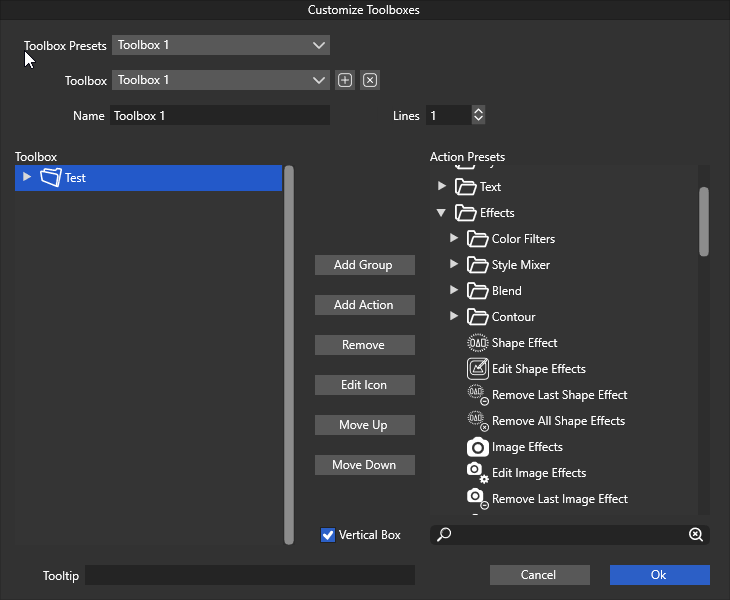Click the Remove All Shape Effects icon
This screenshot has height=600, width=730.
point(478,421)
